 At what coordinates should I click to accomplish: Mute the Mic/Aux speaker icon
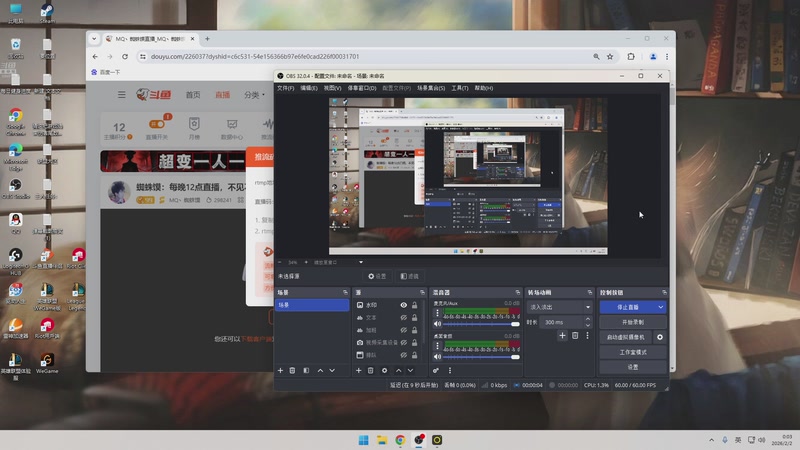coord(437,324)
